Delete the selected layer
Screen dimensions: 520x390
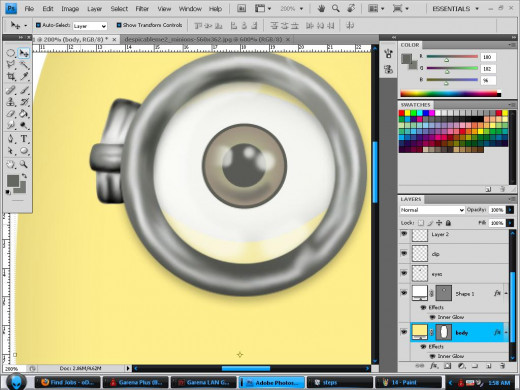click(x=502, y=366)
